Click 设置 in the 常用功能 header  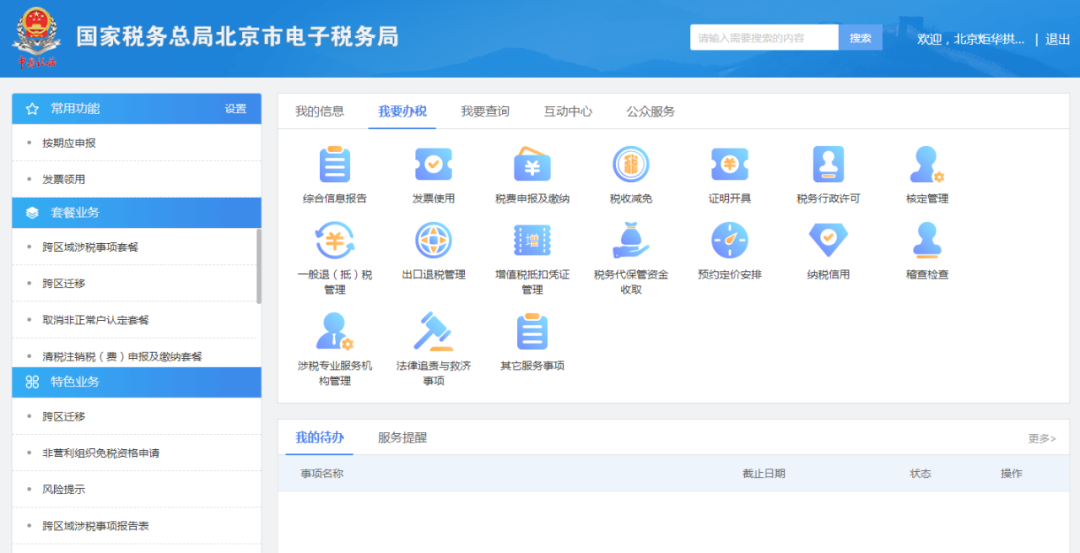coord(235,109)
